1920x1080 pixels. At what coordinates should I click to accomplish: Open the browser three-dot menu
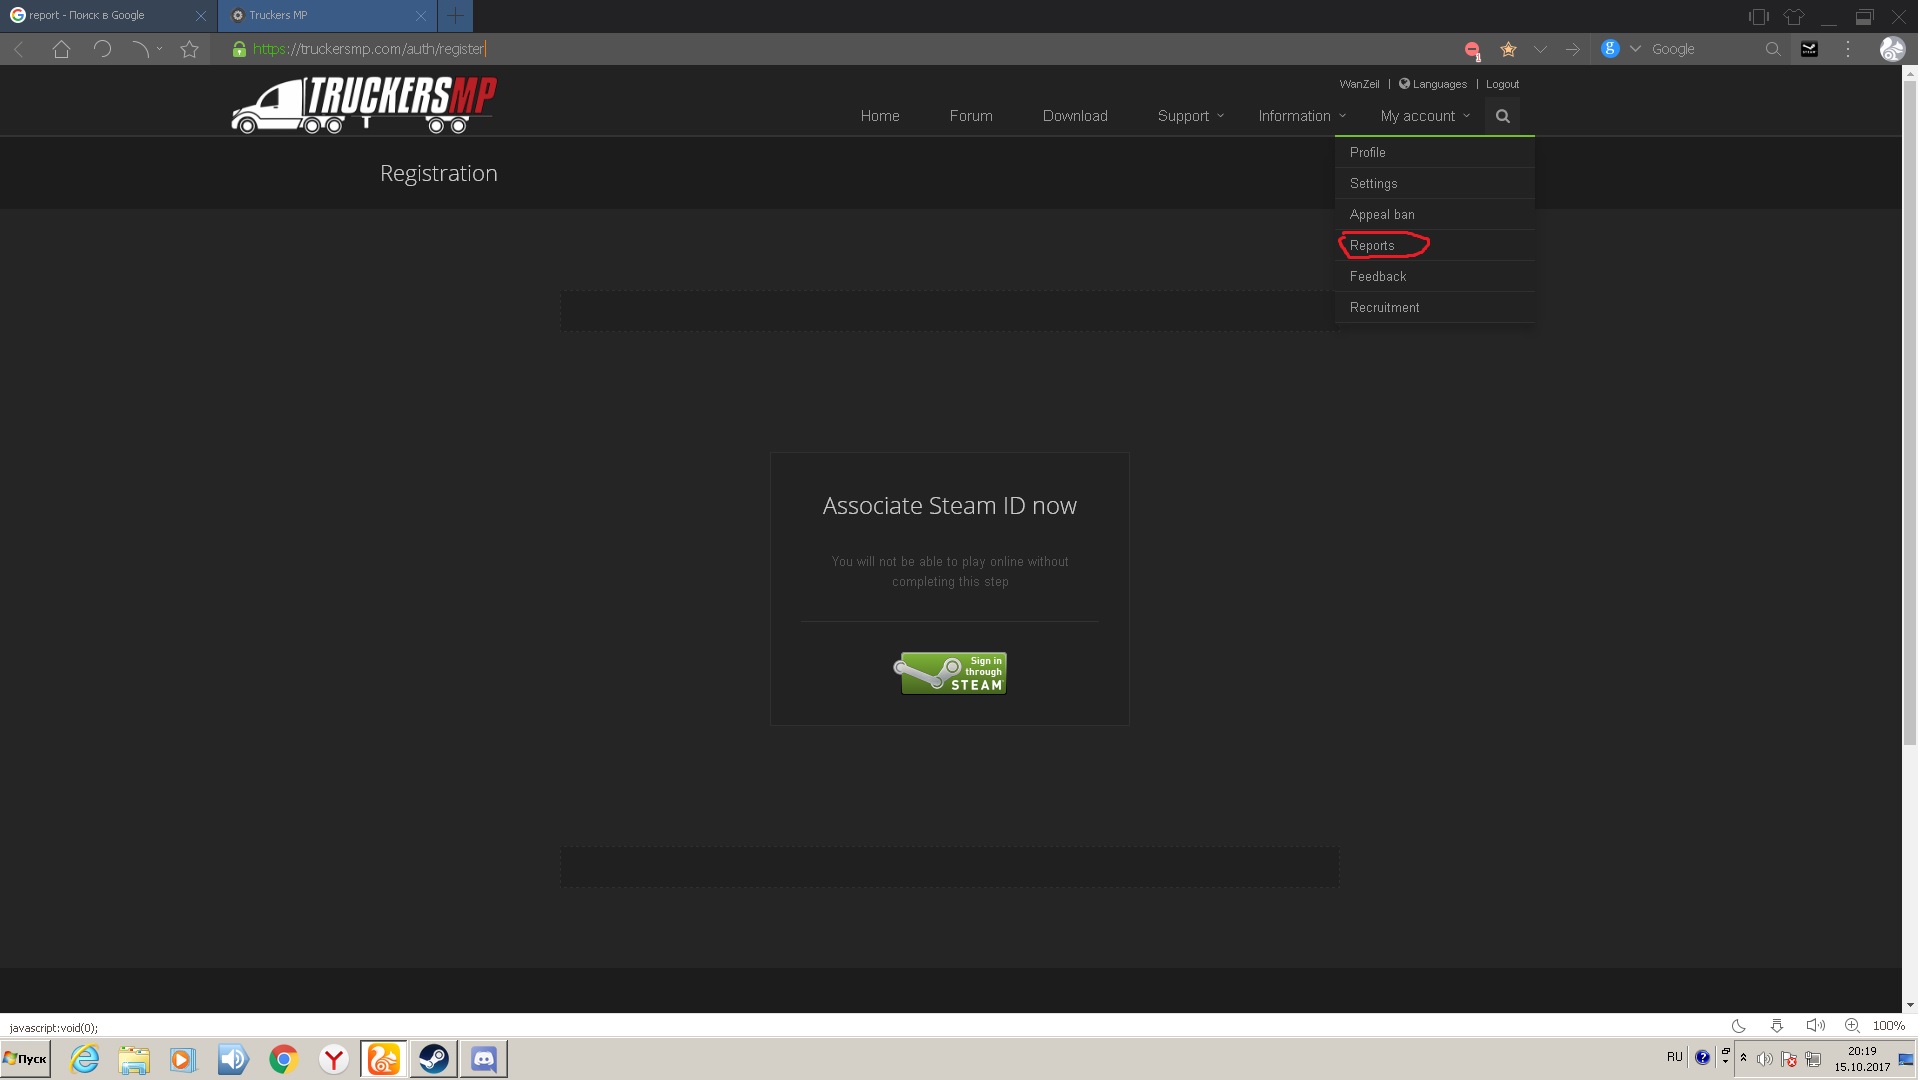tap(1848, 49)
